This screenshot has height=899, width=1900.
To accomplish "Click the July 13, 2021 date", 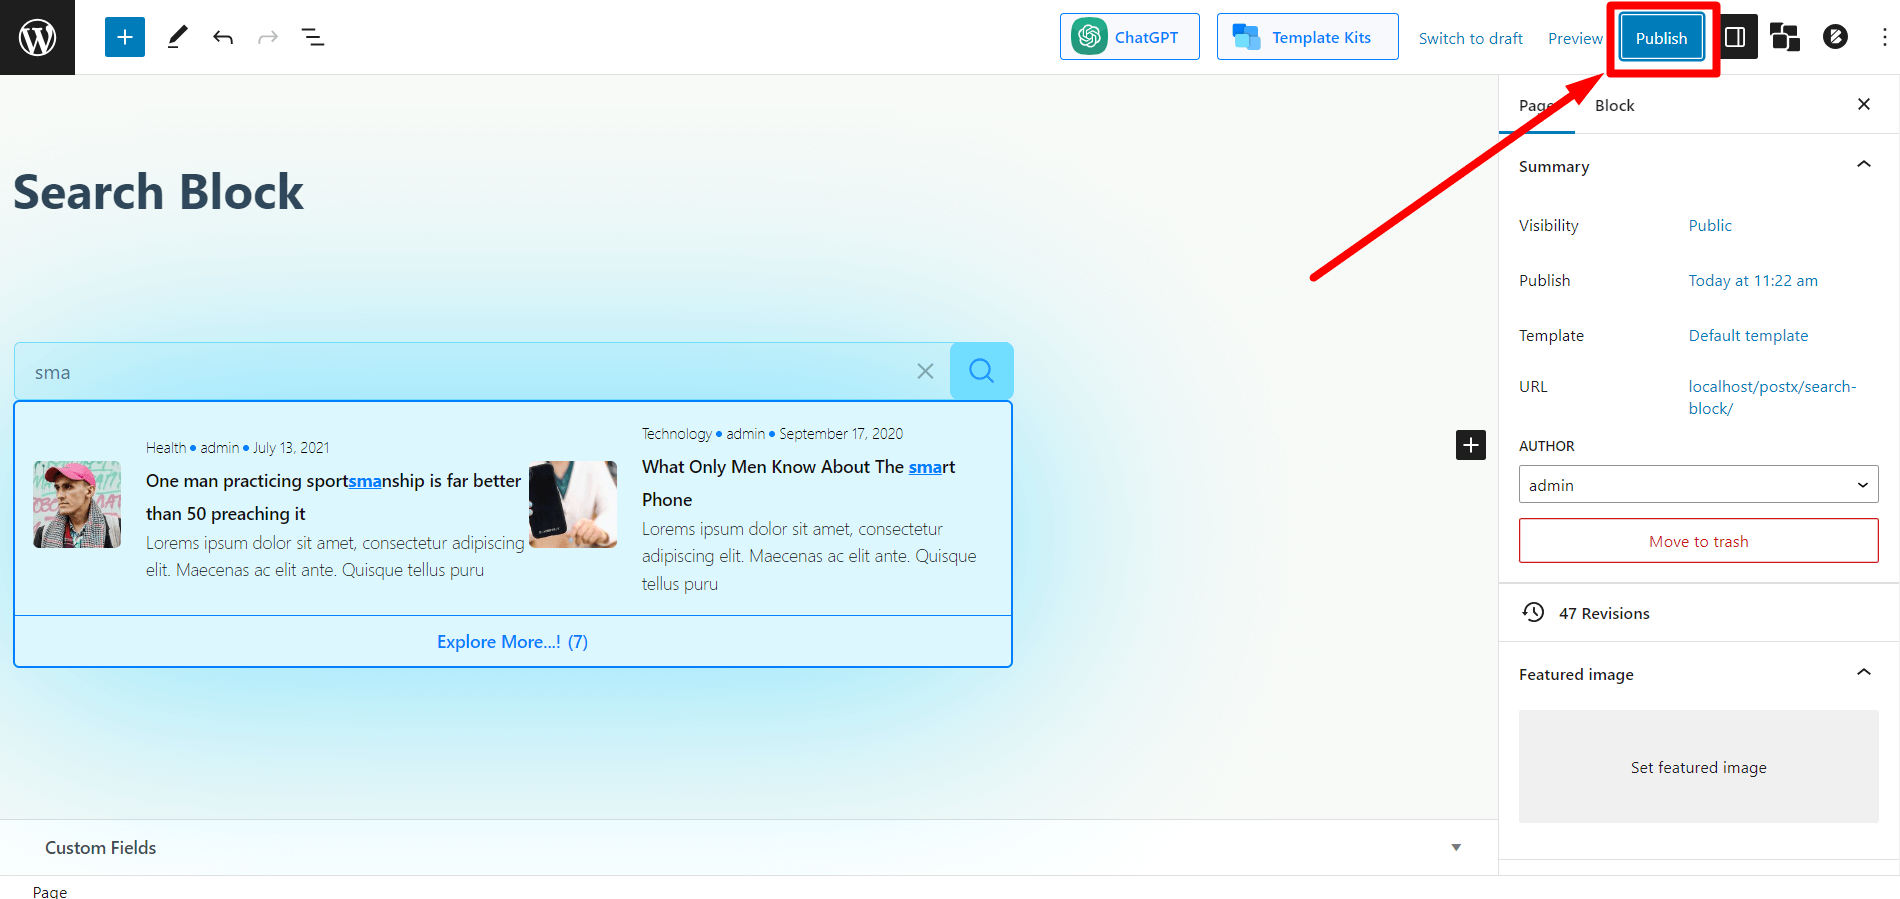I will point(291,448).
